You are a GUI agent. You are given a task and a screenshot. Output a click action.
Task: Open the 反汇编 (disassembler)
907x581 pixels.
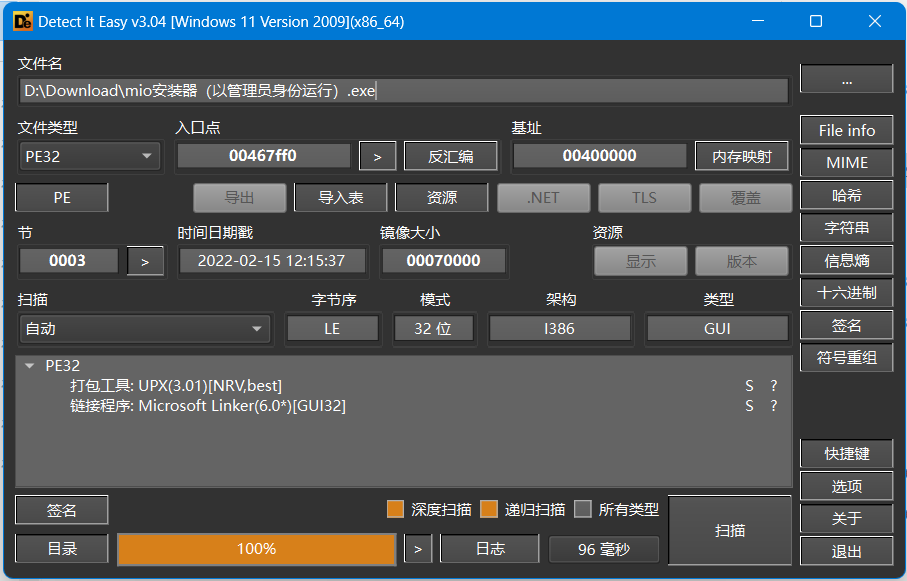click(x=451, y=156)
